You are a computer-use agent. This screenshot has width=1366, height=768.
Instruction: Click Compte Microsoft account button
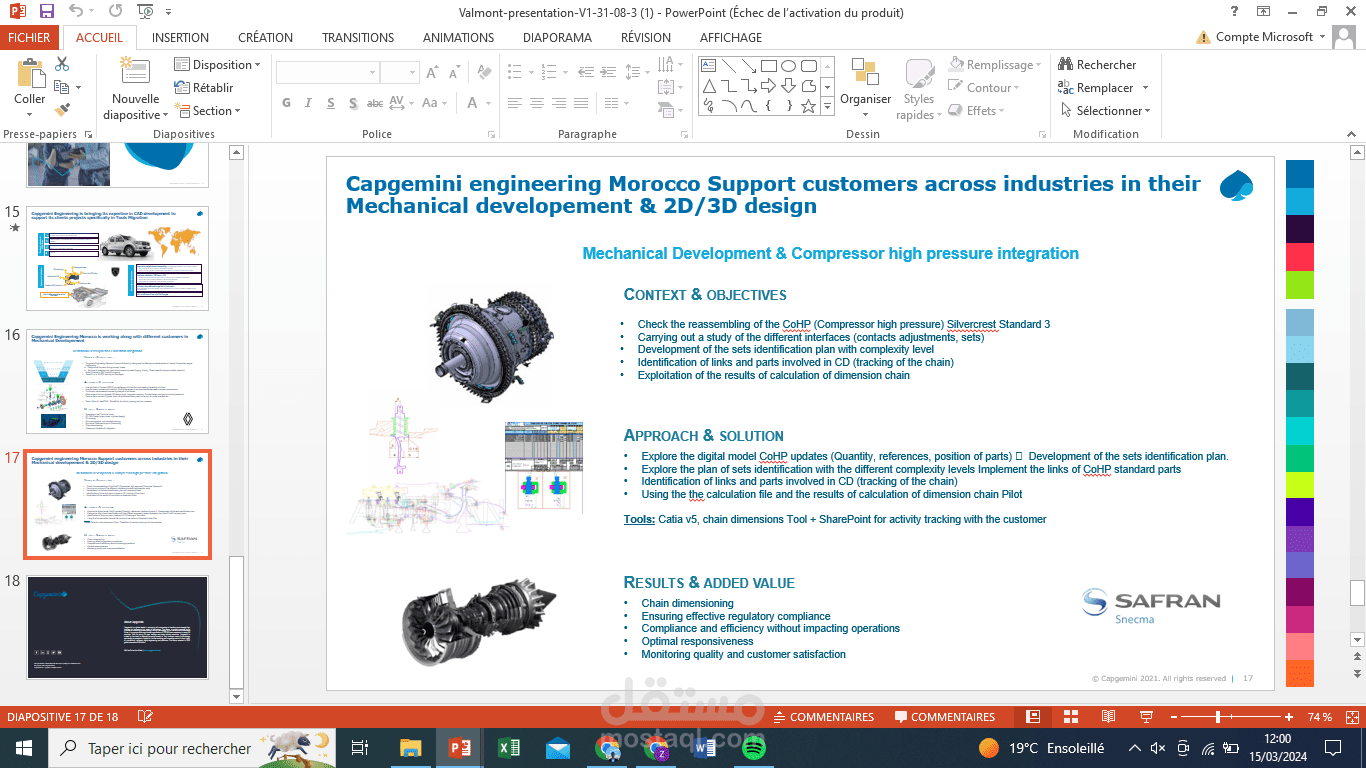(1262, 37)
